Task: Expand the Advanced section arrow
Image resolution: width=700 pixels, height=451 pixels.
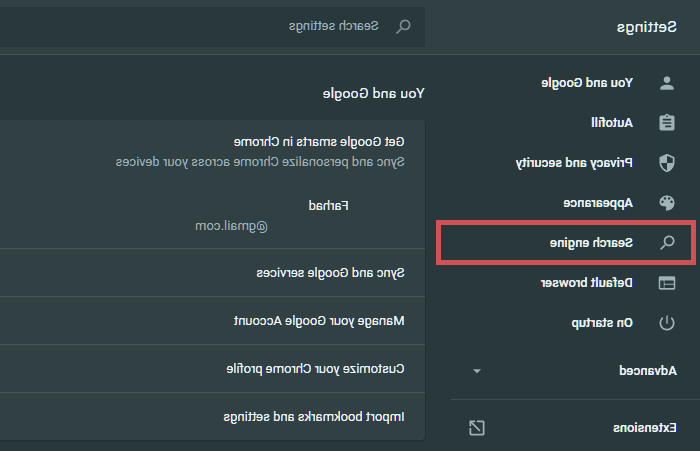Action: [477, 371]
